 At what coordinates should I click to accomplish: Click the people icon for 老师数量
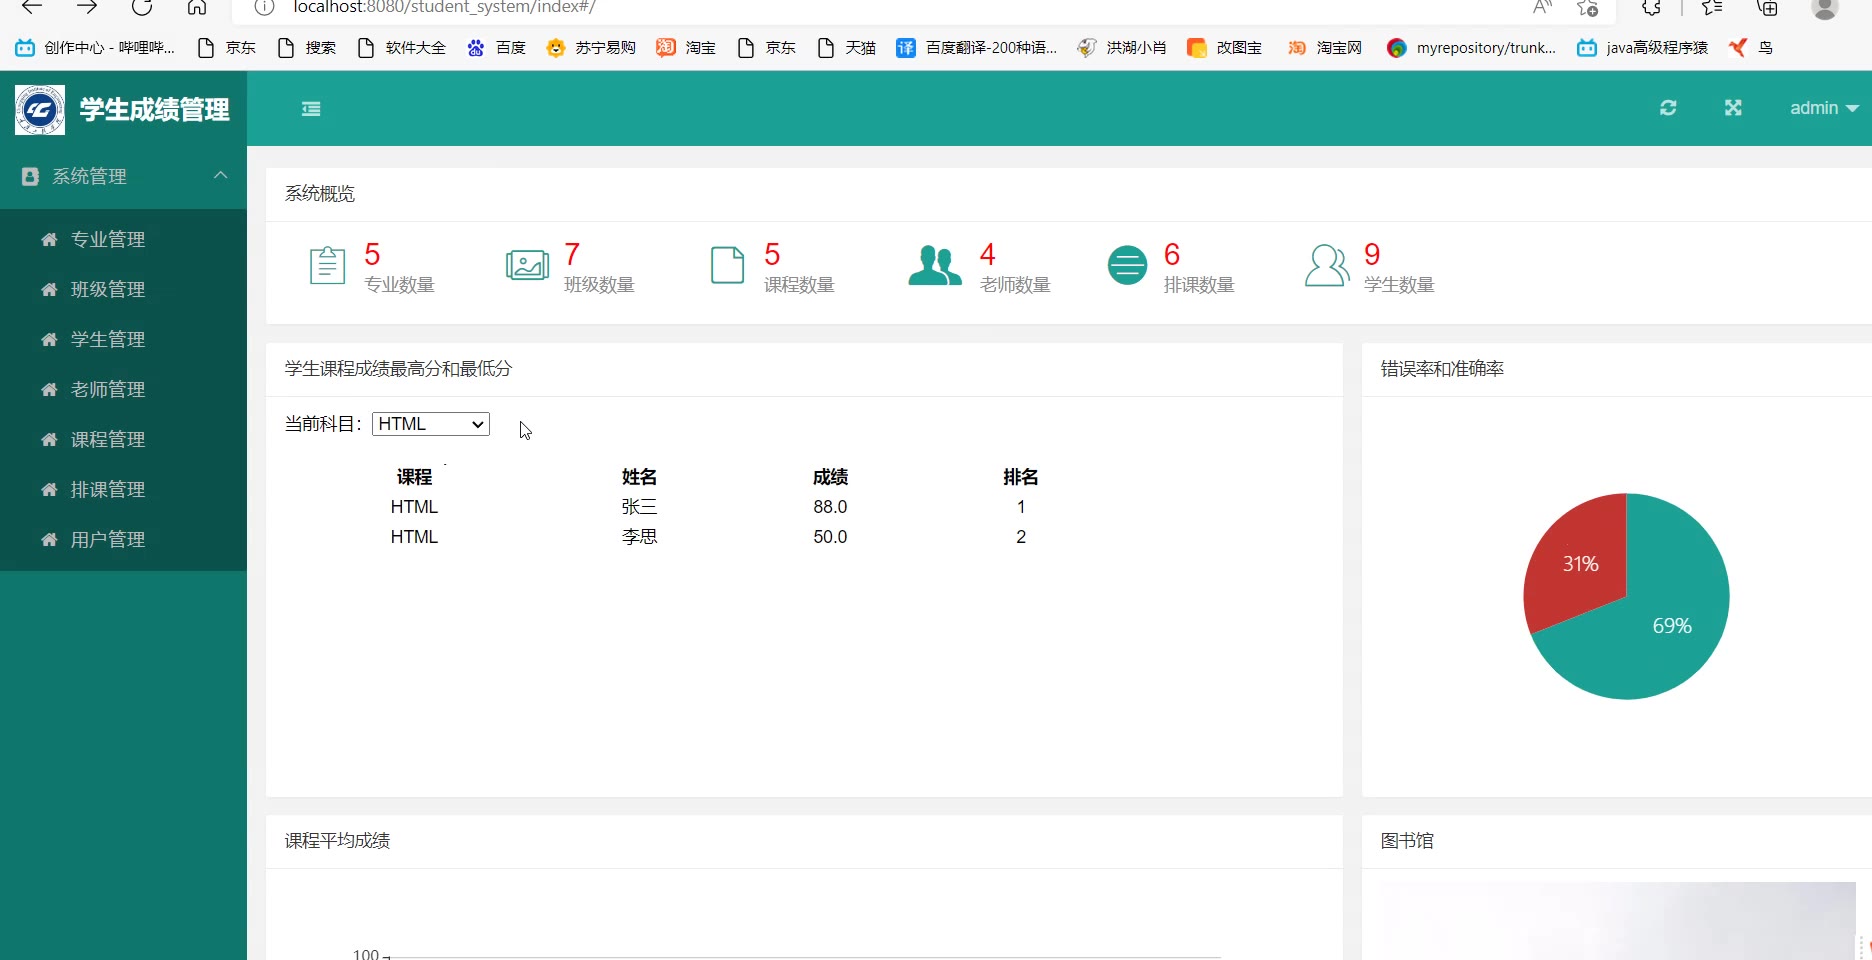click(x=935, y=265)
